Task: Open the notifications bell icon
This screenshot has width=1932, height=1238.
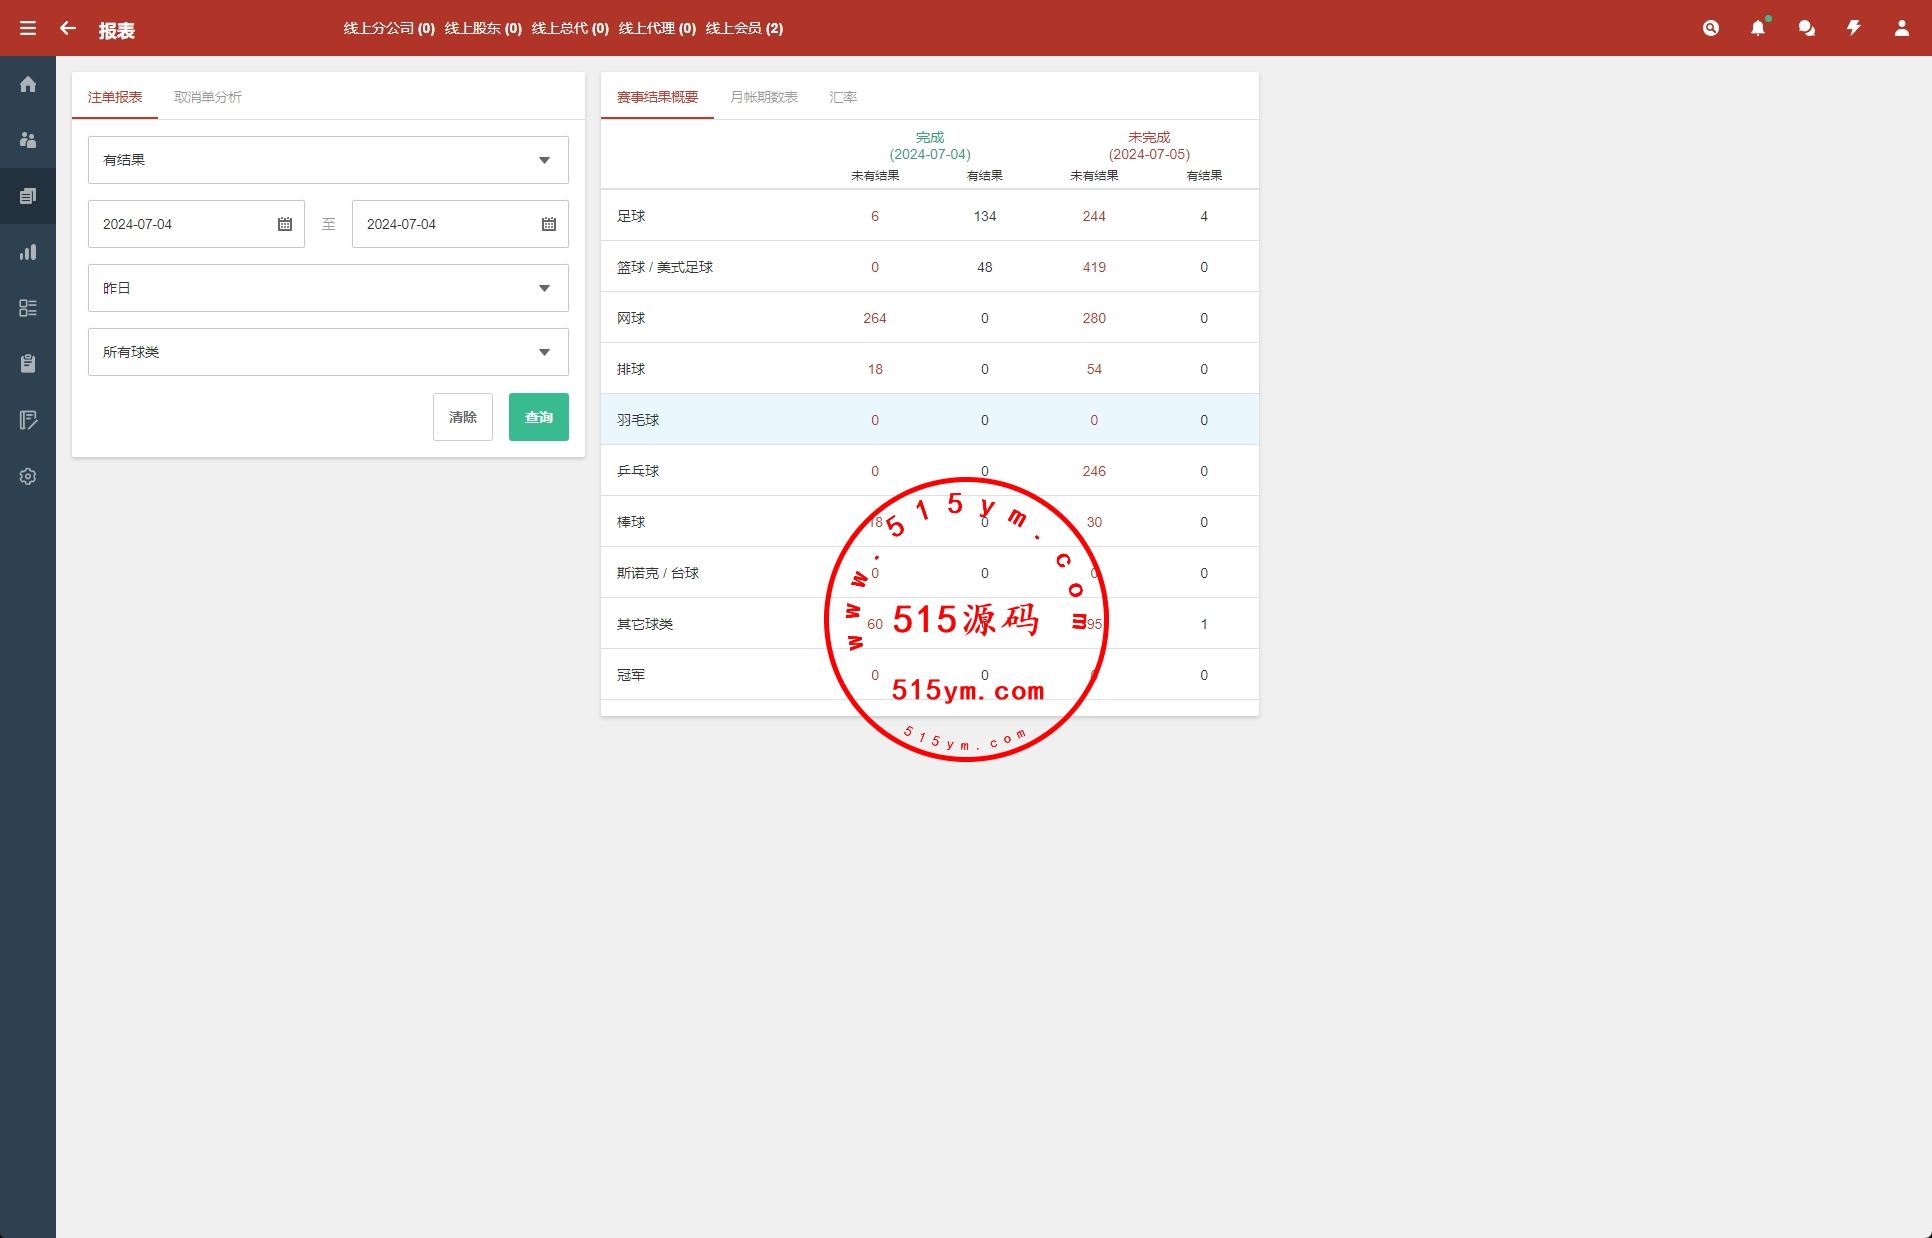Action: pos(1758,28)
